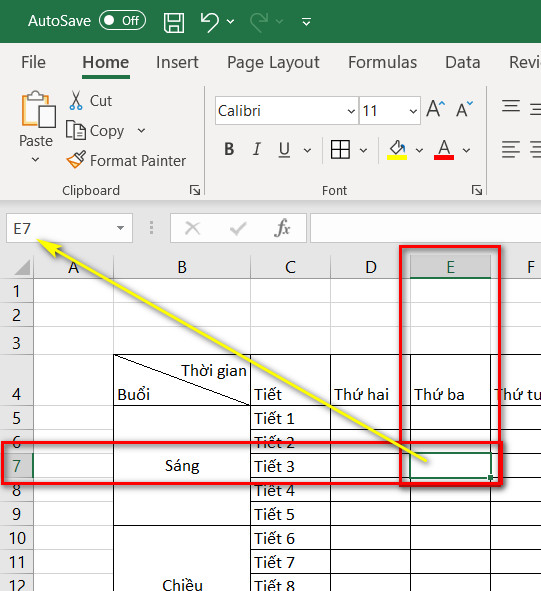
Task: Select column D header
Action: tap(371, 267)
